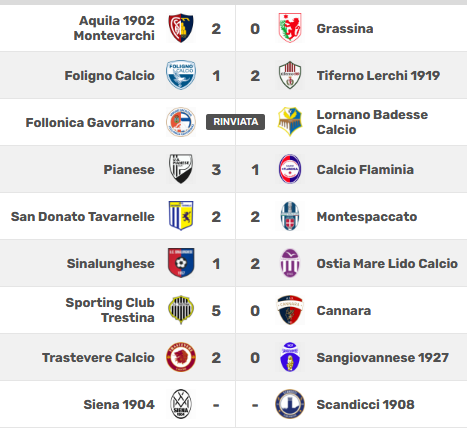Select the Pianese shield logo
The image size is (467, 435).
(181, 169)
